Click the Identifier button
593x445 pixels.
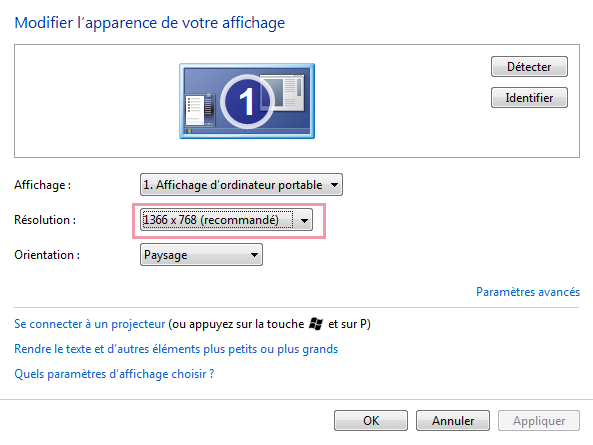(529, 98)
